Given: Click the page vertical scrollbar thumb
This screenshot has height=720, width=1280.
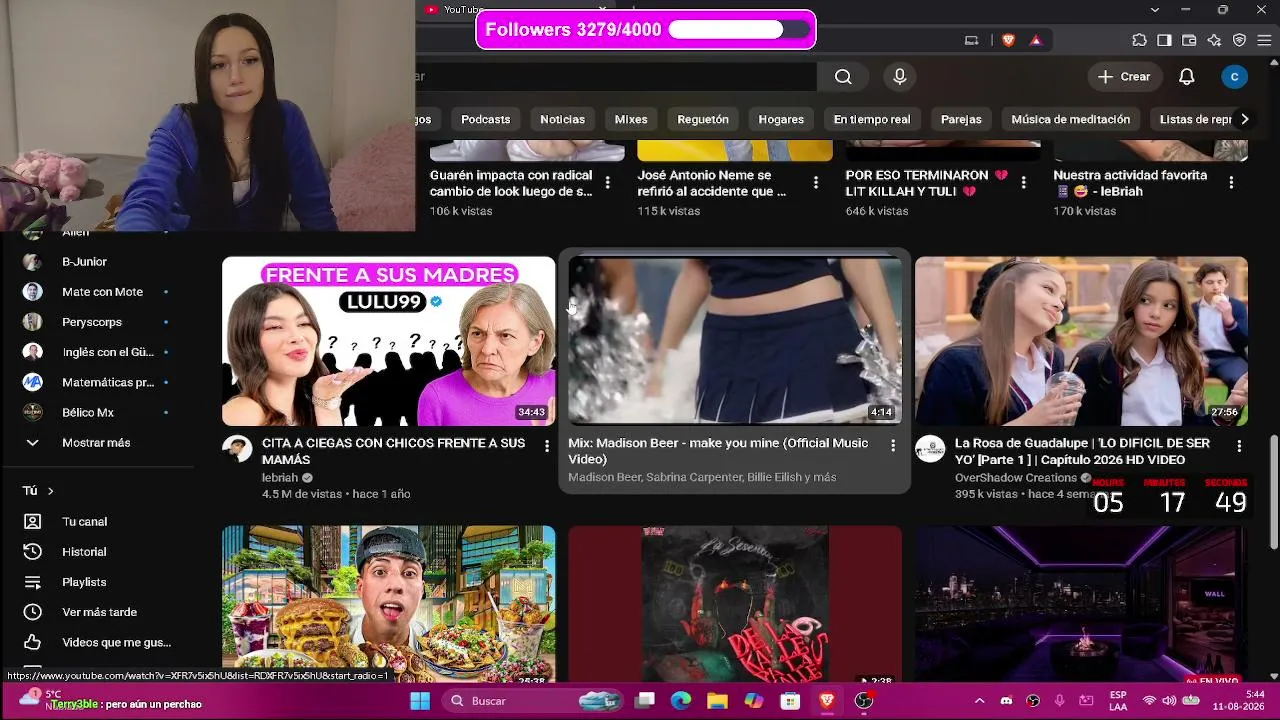Looking at the screenshot, I should (x=1273, y=492).
